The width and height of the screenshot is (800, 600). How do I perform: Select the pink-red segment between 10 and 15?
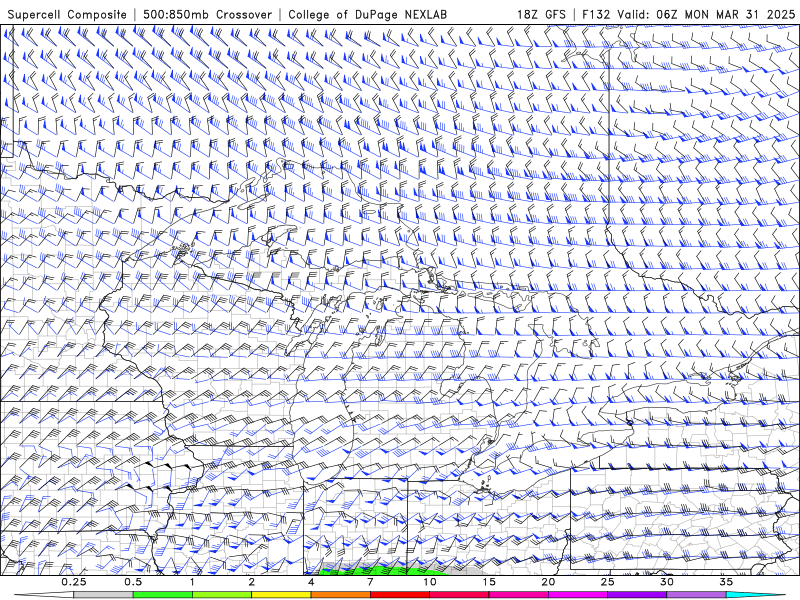459,595
